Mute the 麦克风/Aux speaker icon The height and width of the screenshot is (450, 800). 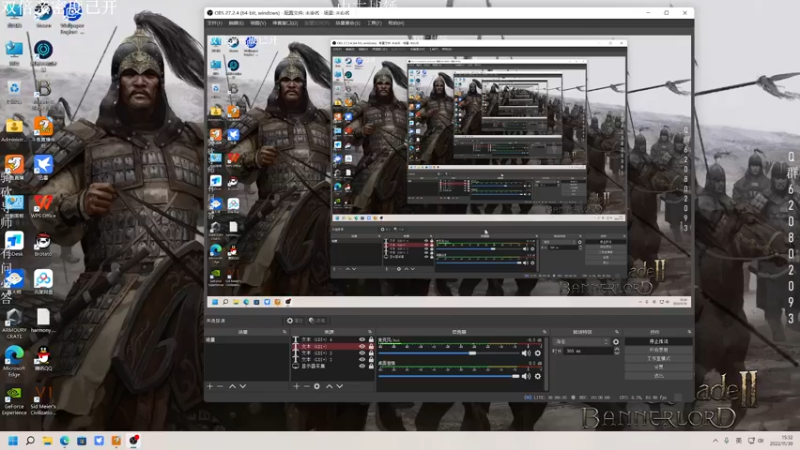526,353
